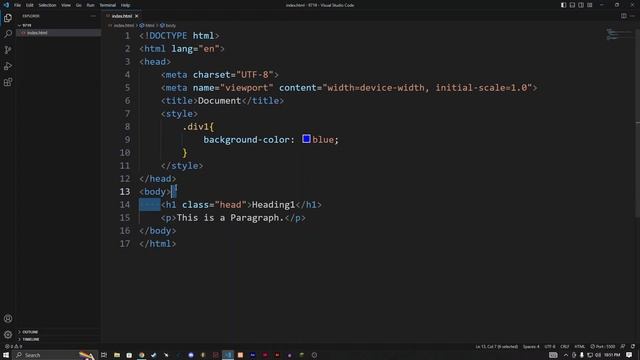Click the Spaces: 4 indentation status
Screen dimensions: 640x360
pyautogui.click(x=531, y=347)
